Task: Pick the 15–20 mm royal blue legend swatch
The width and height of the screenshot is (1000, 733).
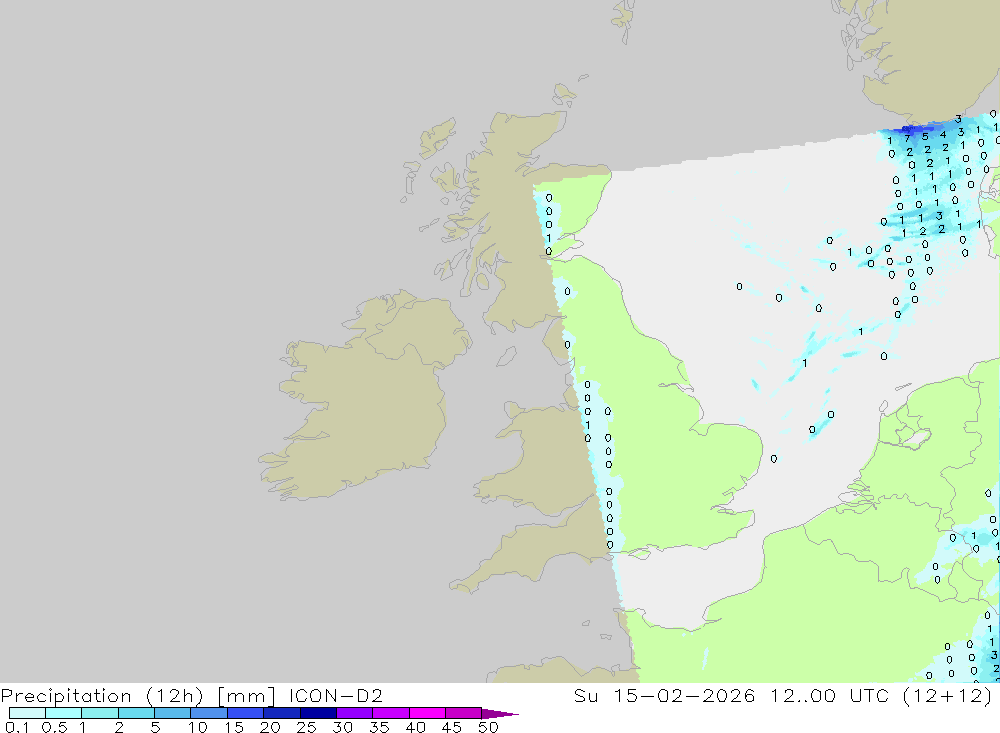Action: pyautogui.click(x=246, y=713)
